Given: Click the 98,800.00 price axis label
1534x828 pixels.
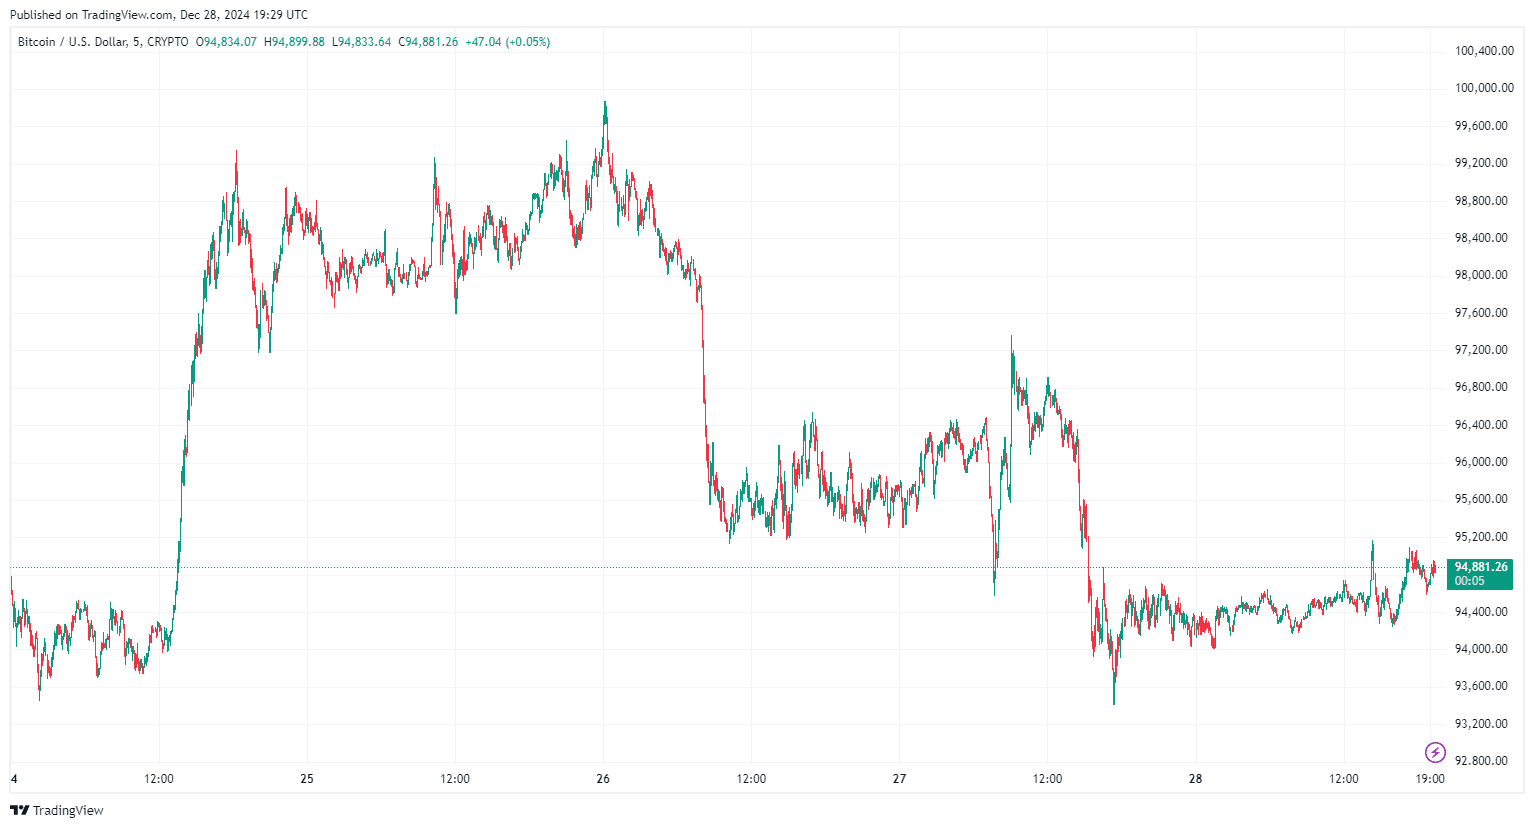Looking at the screenshot, I should (1481, 201).
